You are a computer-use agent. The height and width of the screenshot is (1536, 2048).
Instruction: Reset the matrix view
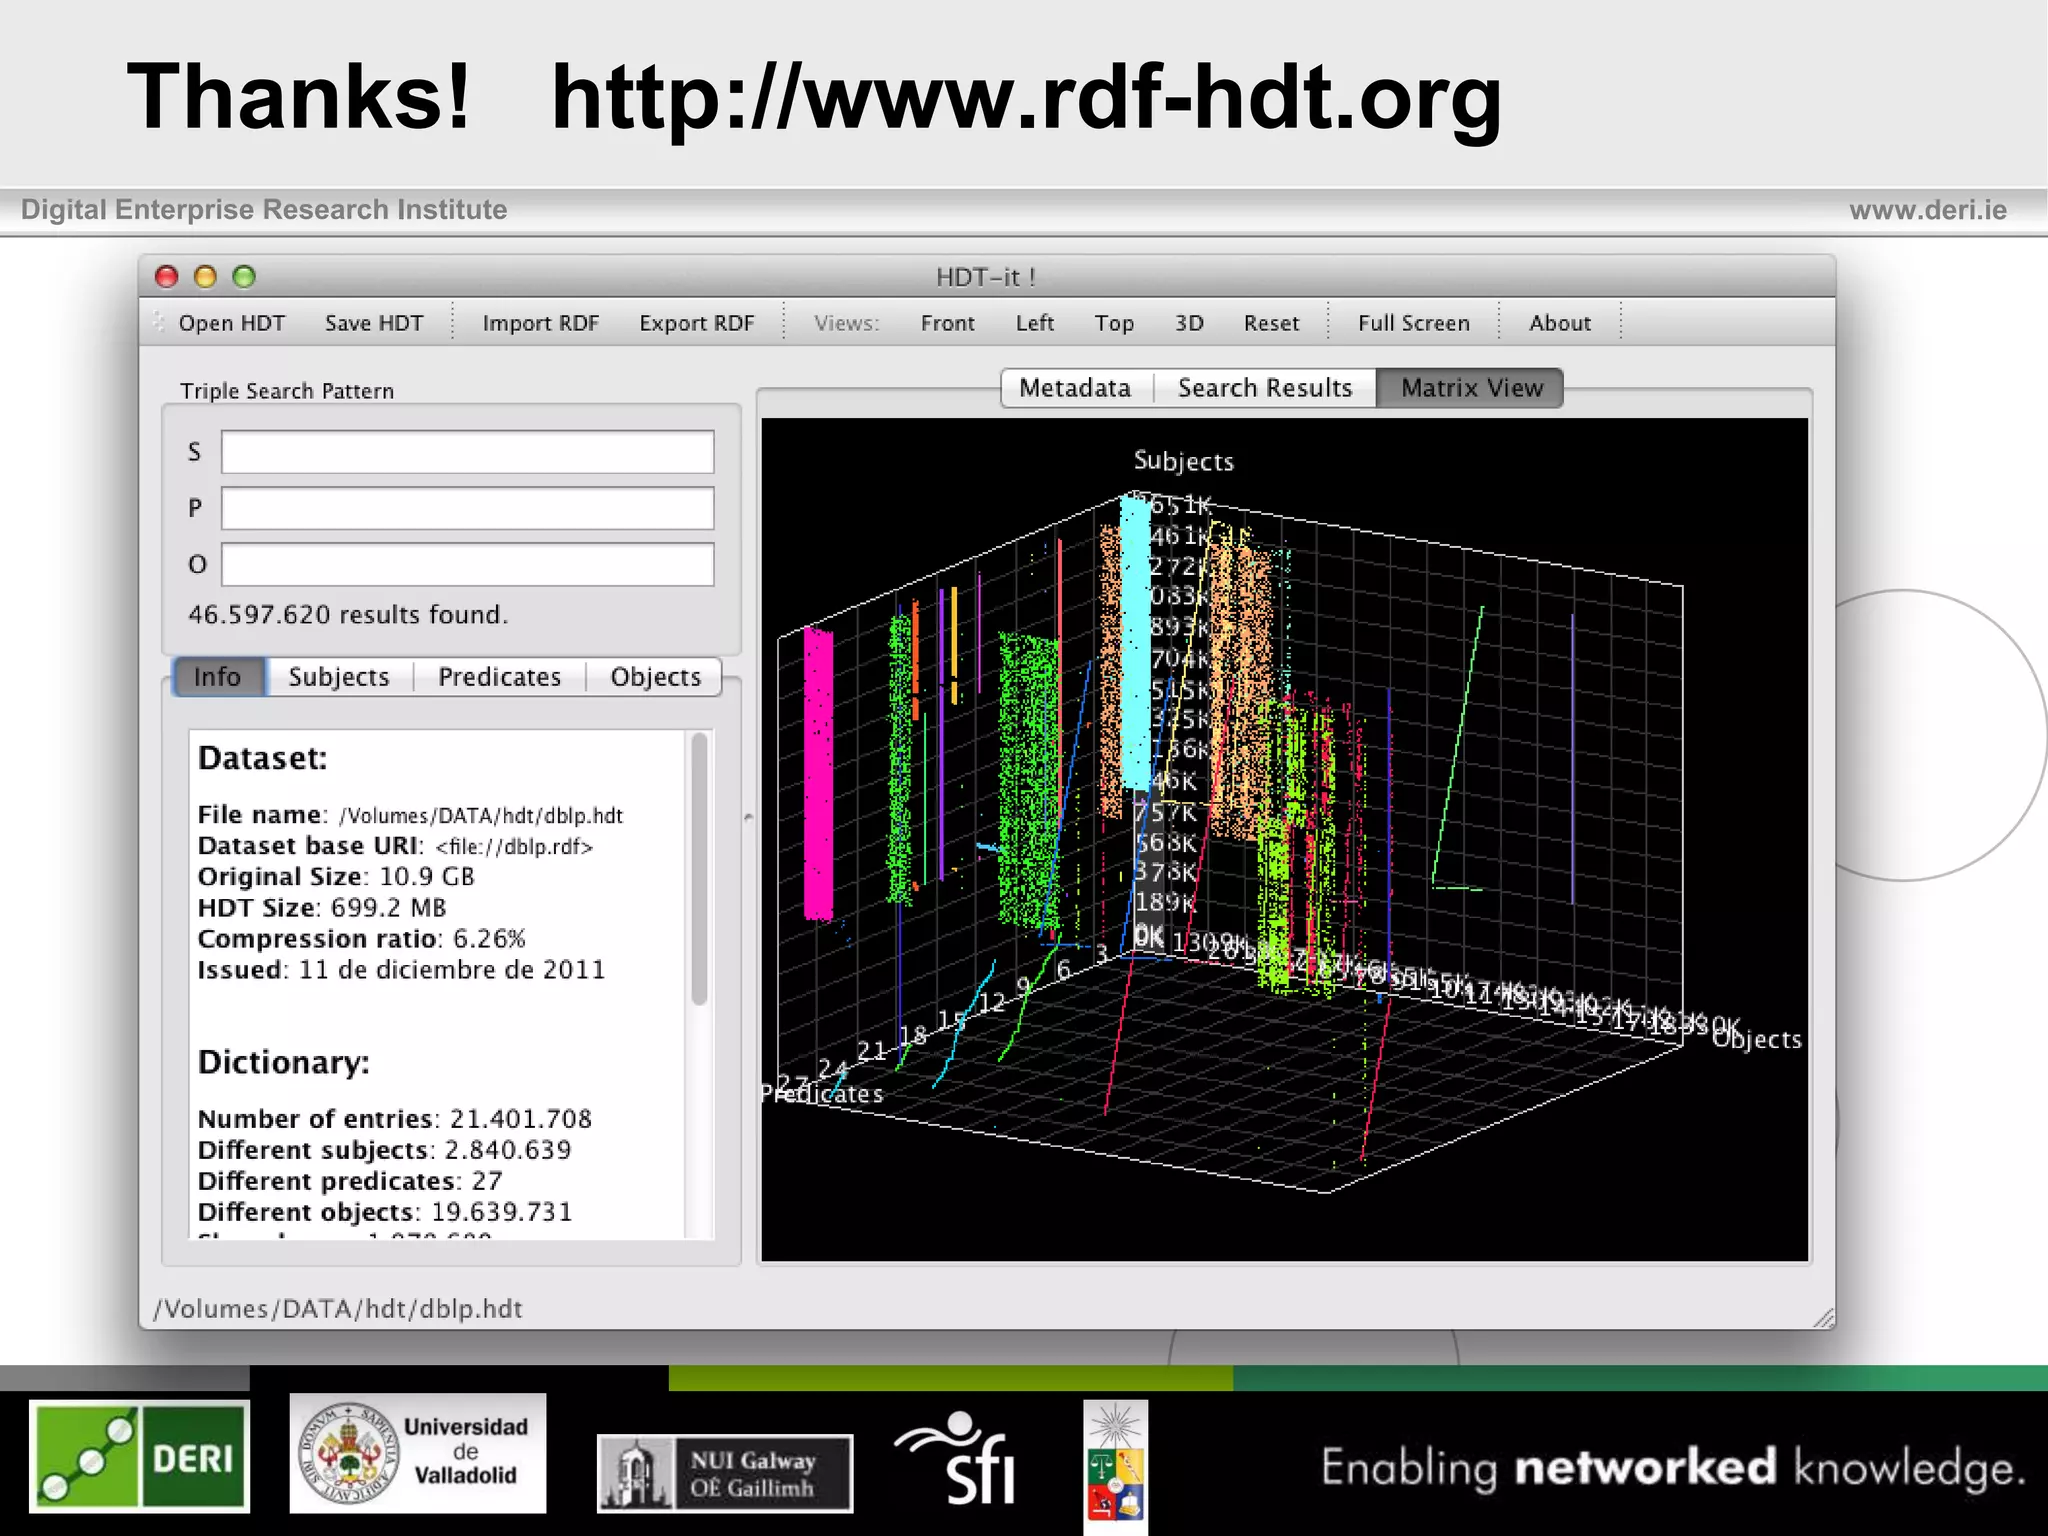1271,323
